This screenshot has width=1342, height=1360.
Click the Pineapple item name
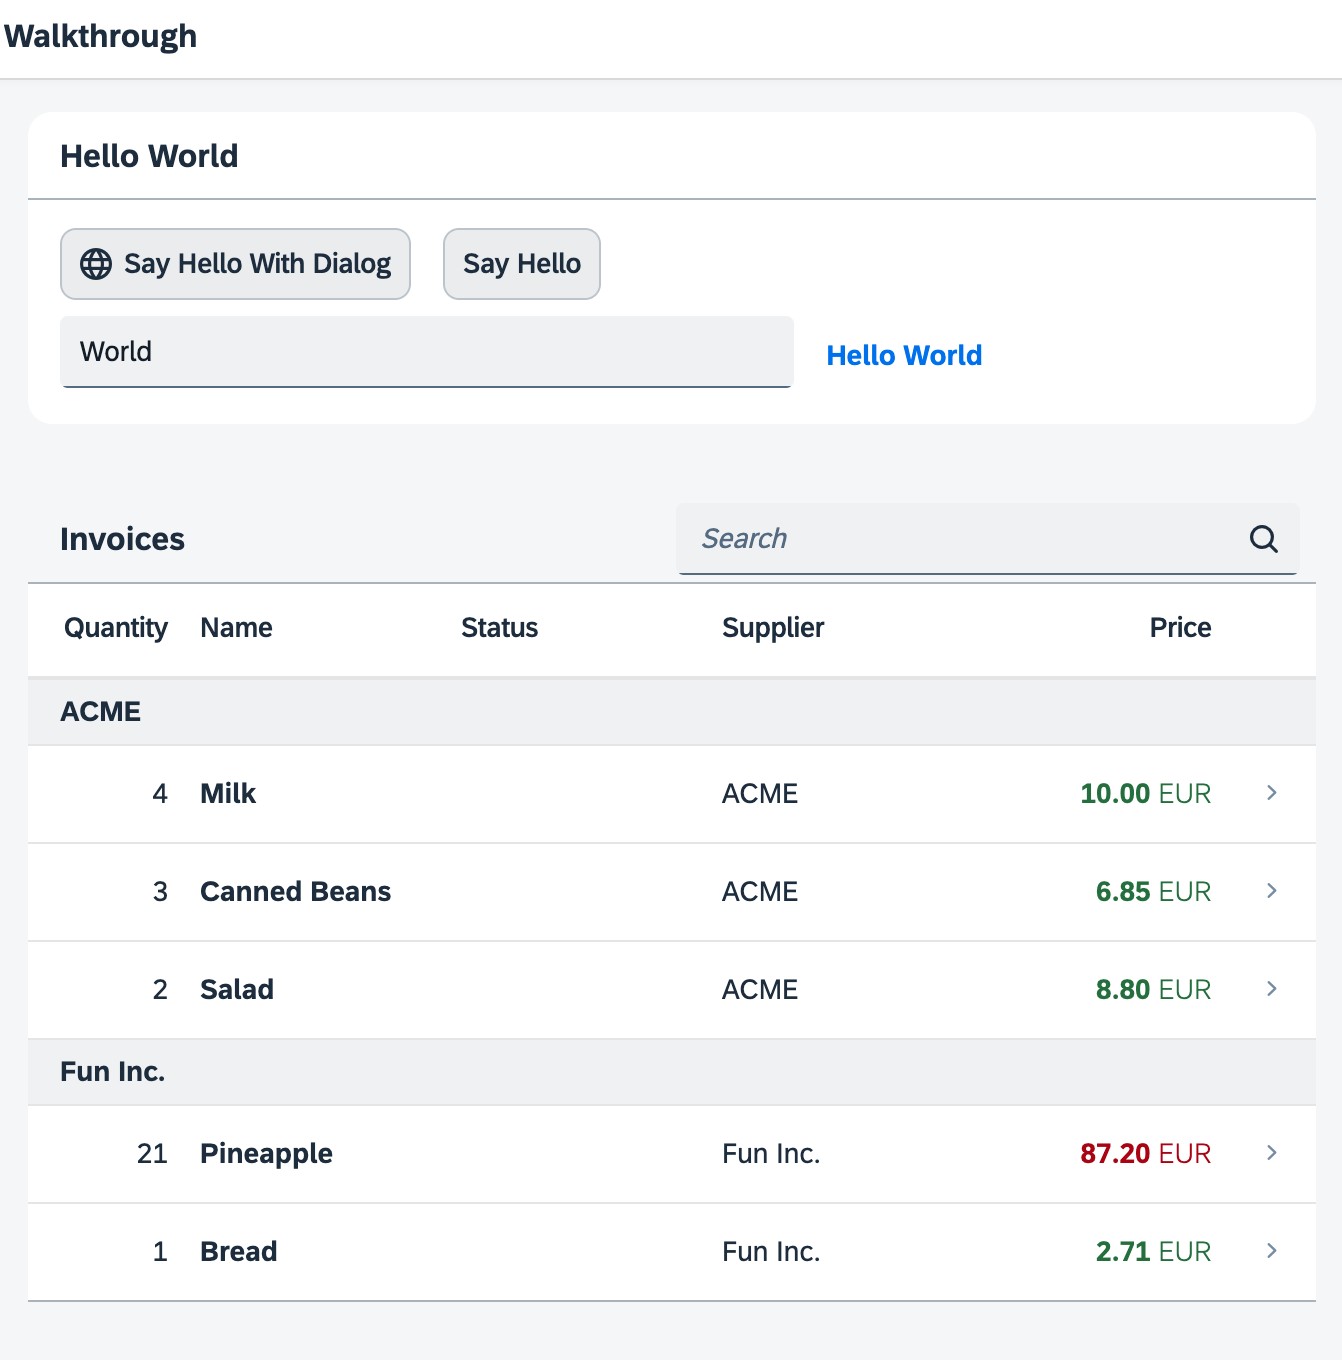pyautogui.click(x=266, y=1153)
